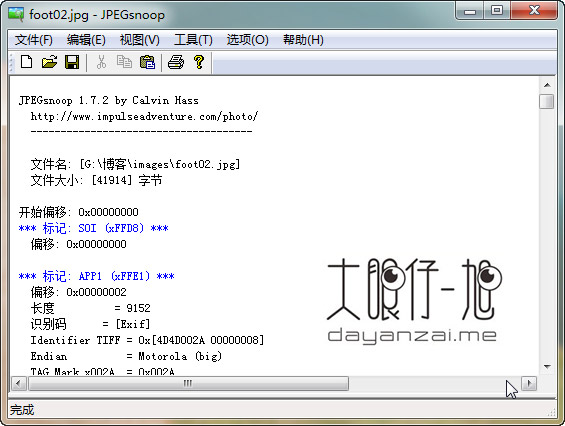Click the Identifier TIFF hex value line
Screen dimensions: 565x426
click(147, 340)
